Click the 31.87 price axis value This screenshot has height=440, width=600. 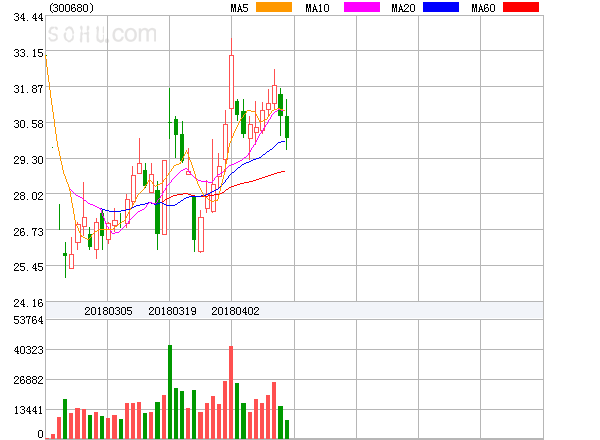click(28, 89)
